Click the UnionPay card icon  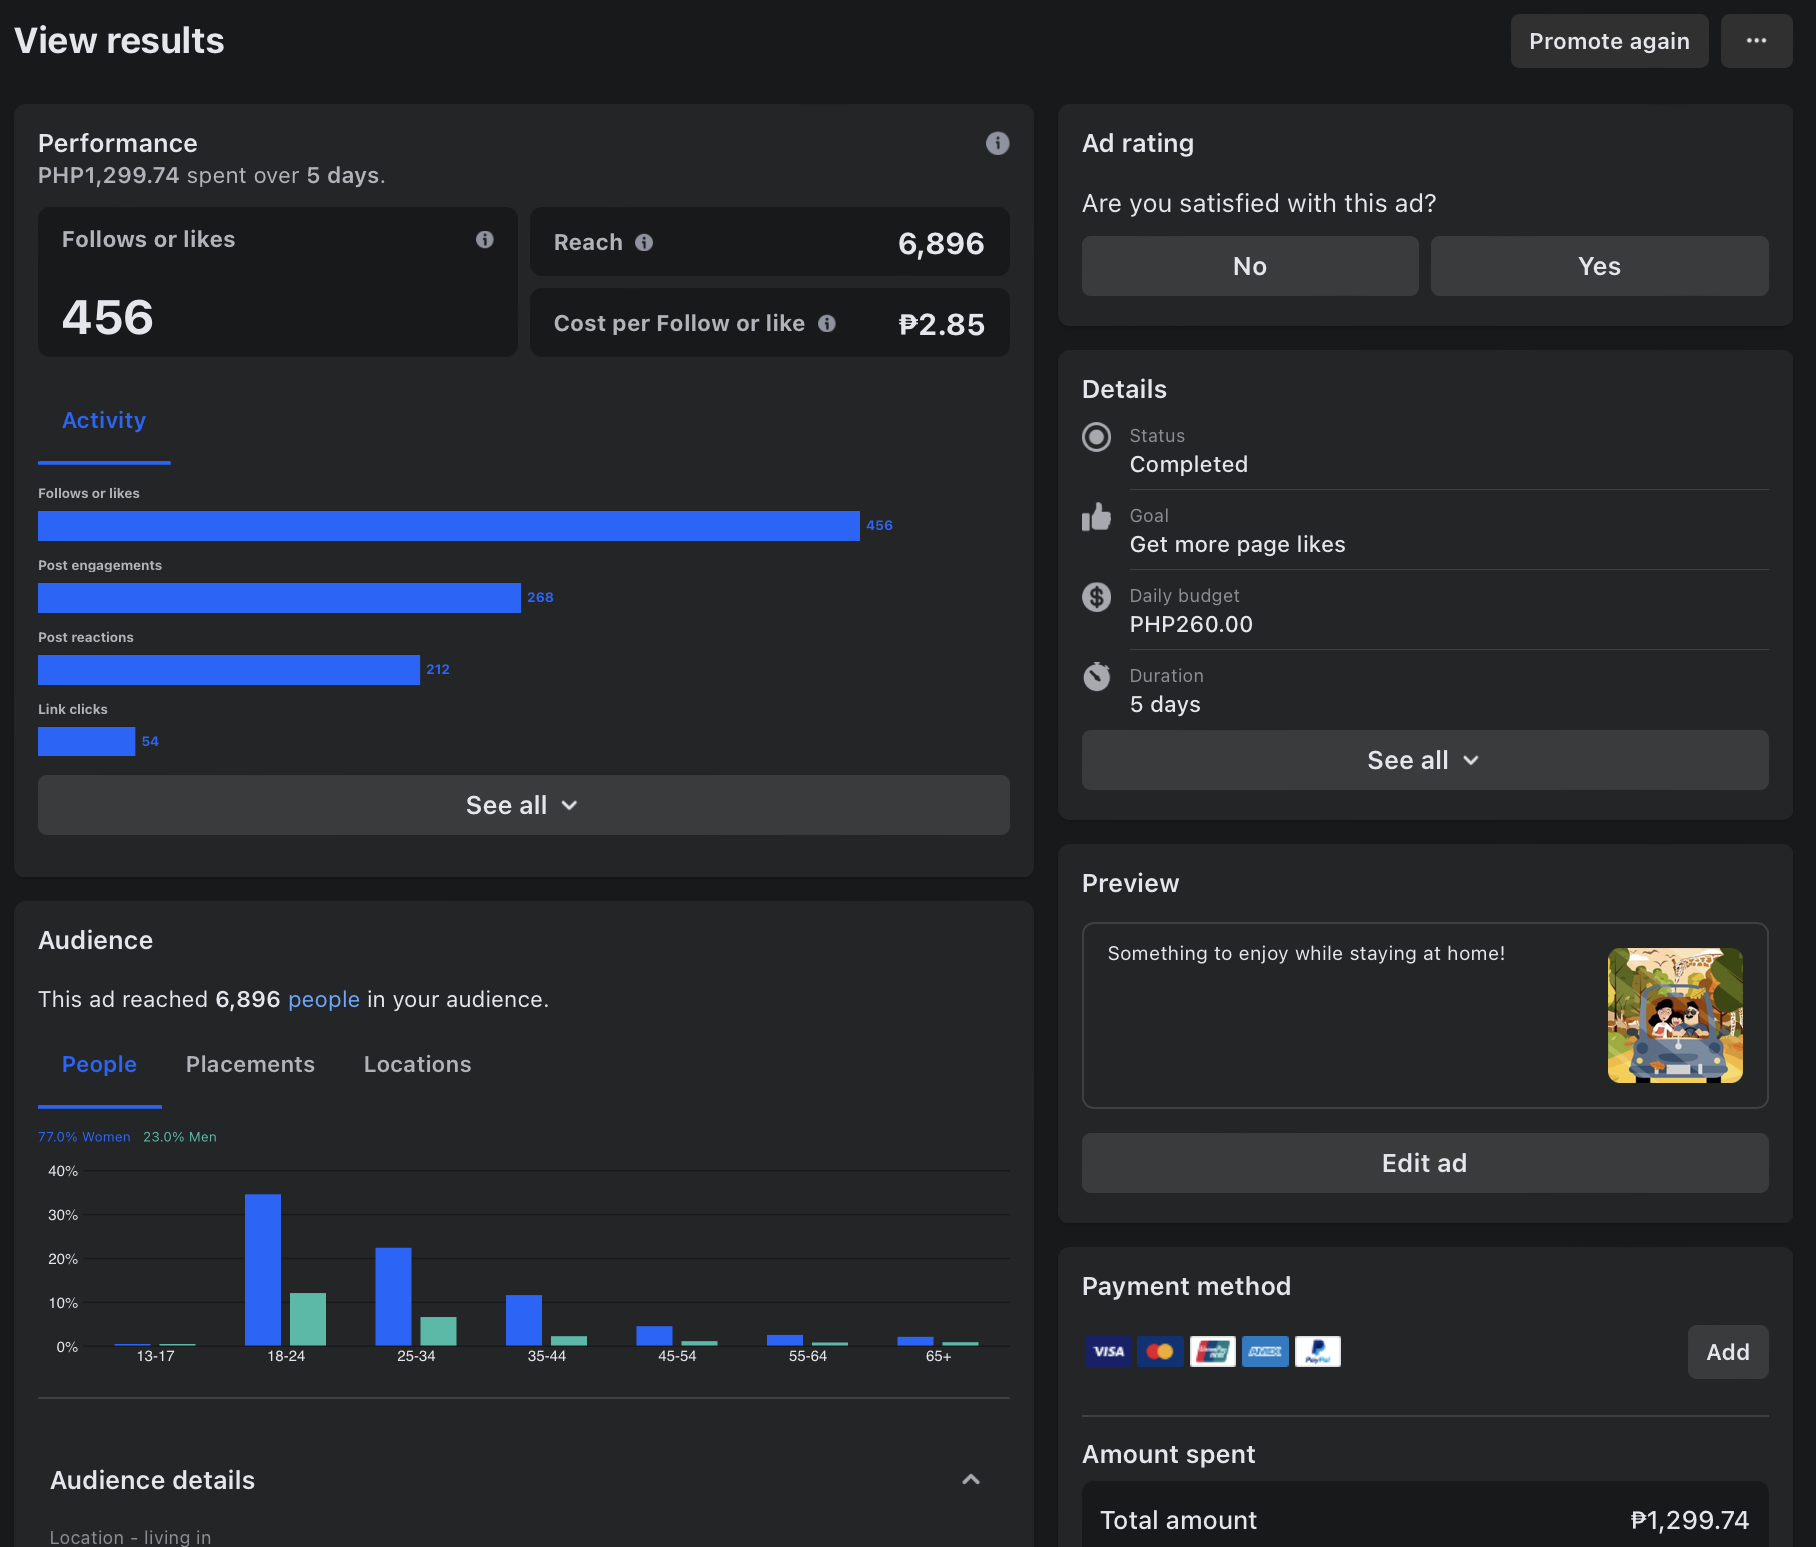point(1213,1352)
